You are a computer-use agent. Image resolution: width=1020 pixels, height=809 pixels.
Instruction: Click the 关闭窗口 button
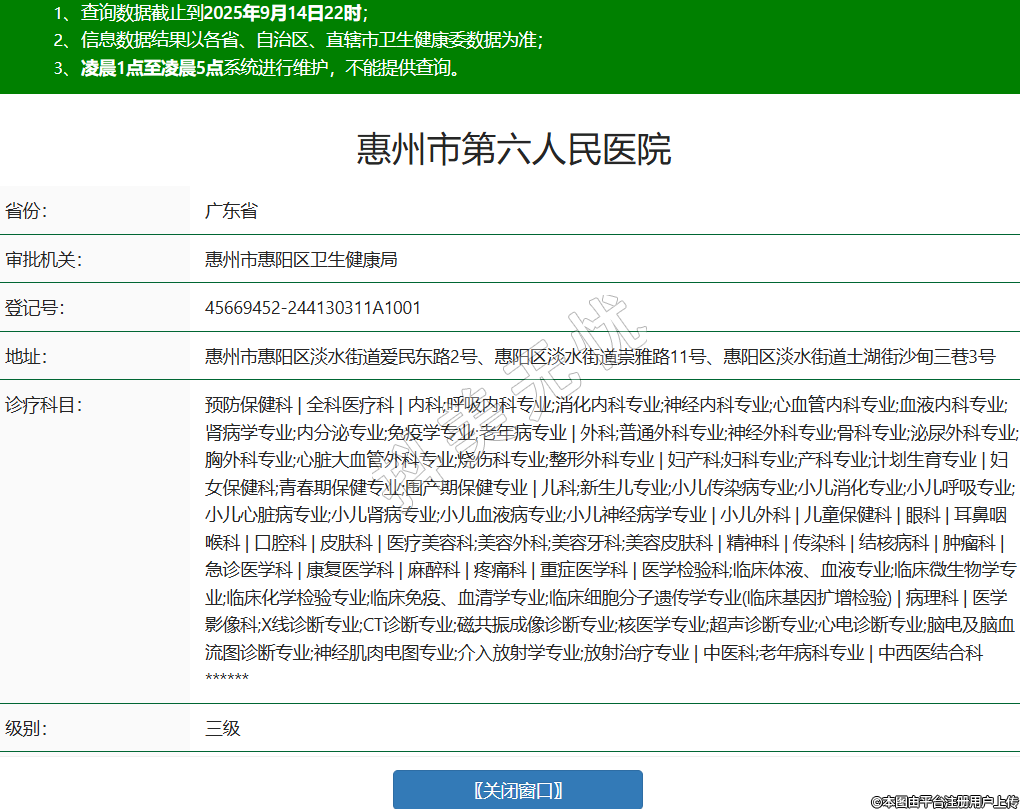coord(517,790)
